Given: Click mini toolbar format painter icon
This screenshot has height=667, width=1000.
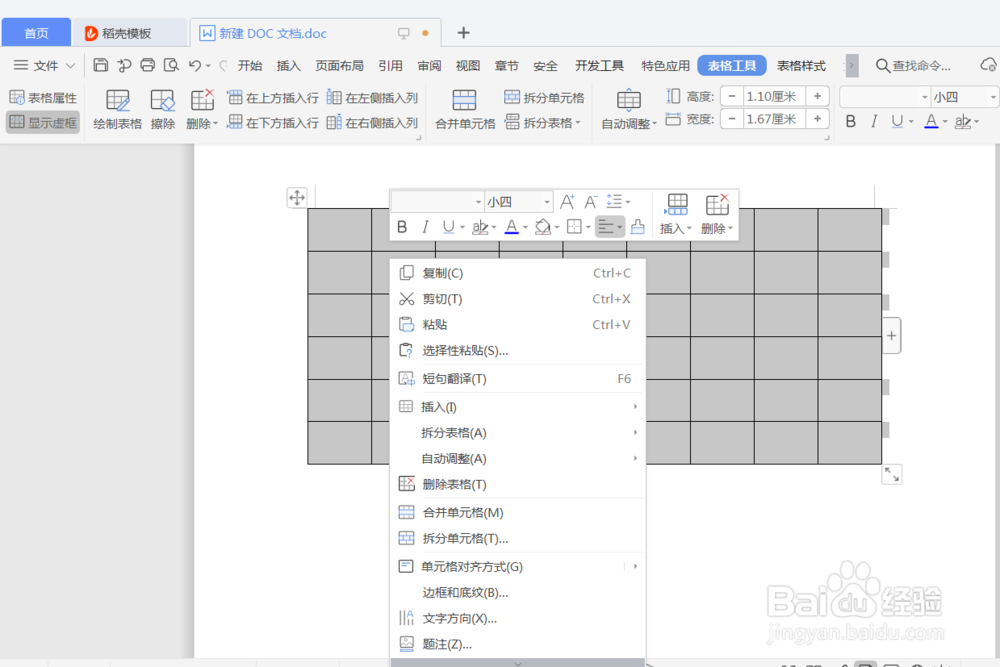Looking at the screenshot, I should tap(638, 227).
